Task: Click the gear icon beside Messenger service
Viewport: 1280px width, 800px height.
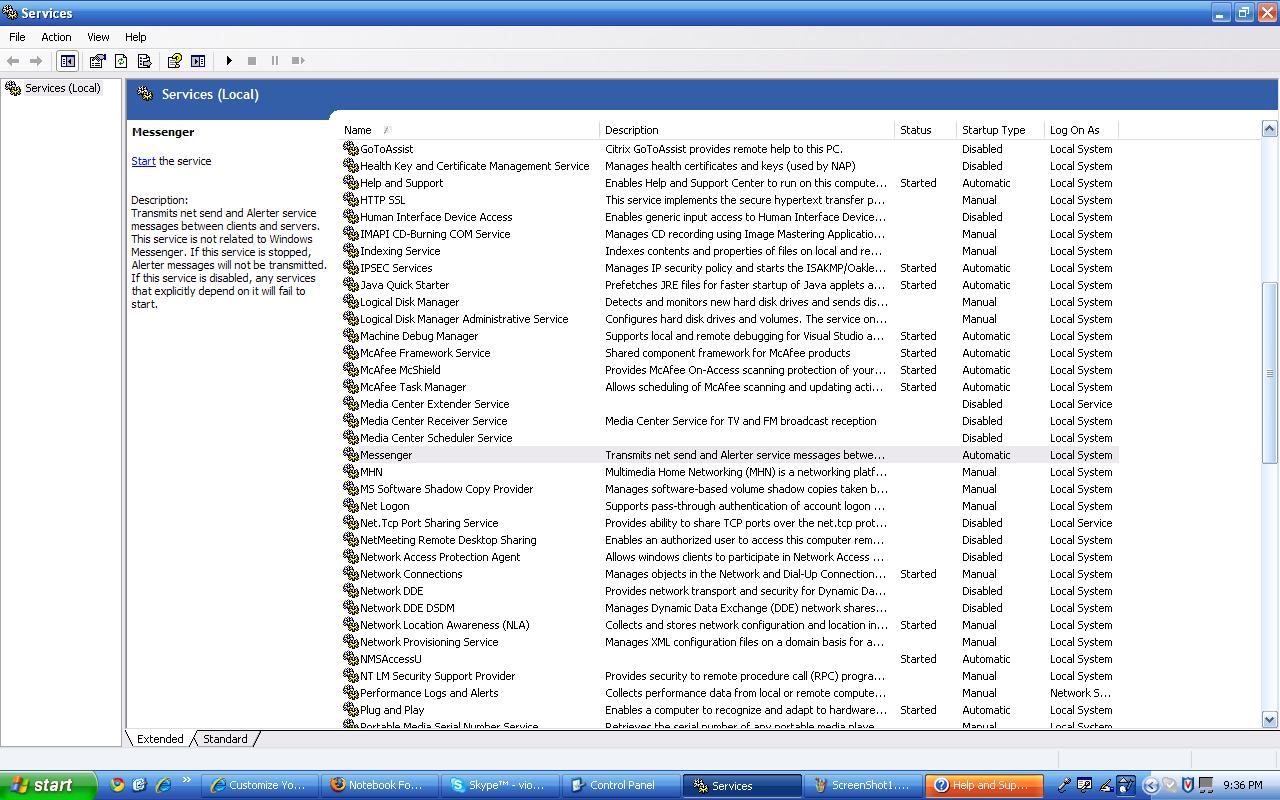Action: [351, 454]
